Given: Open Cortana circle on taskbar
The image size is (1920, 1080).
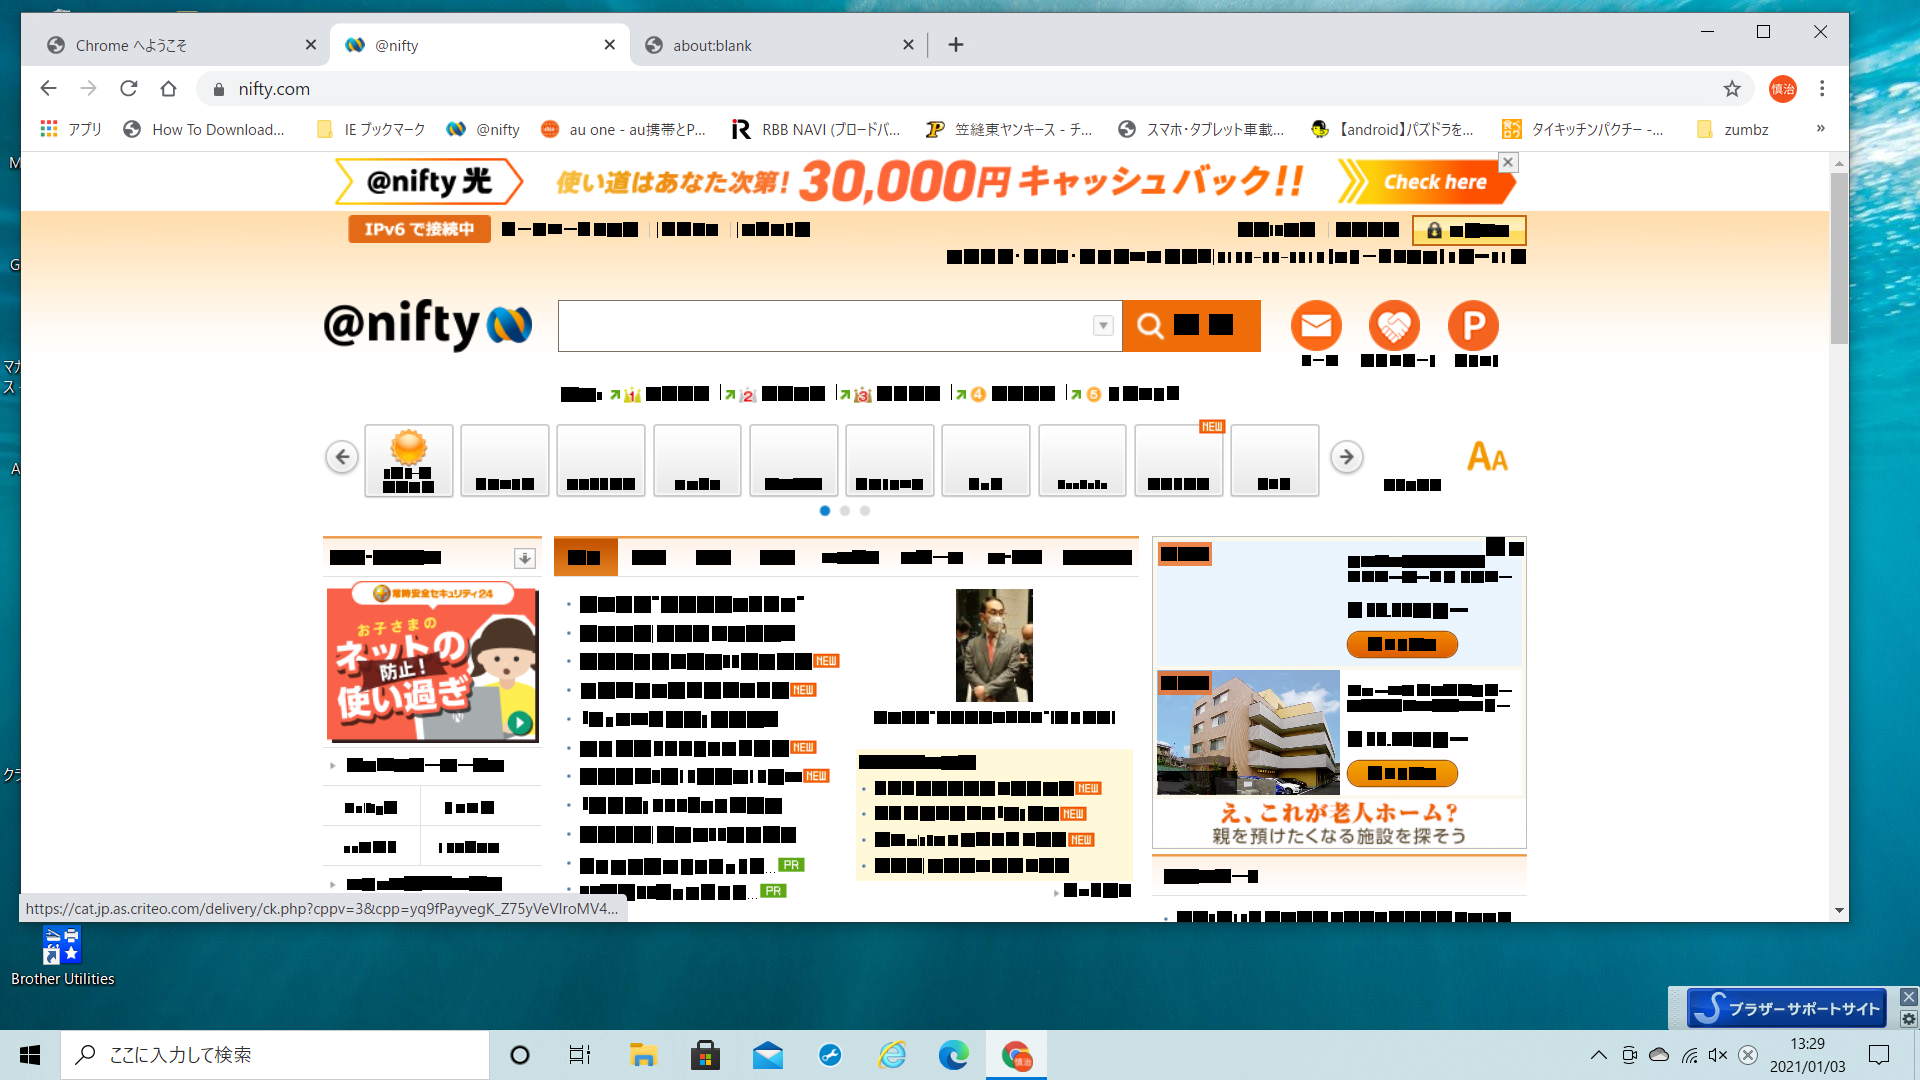Looking at the screenshot, I should [x=519, y=1055].
